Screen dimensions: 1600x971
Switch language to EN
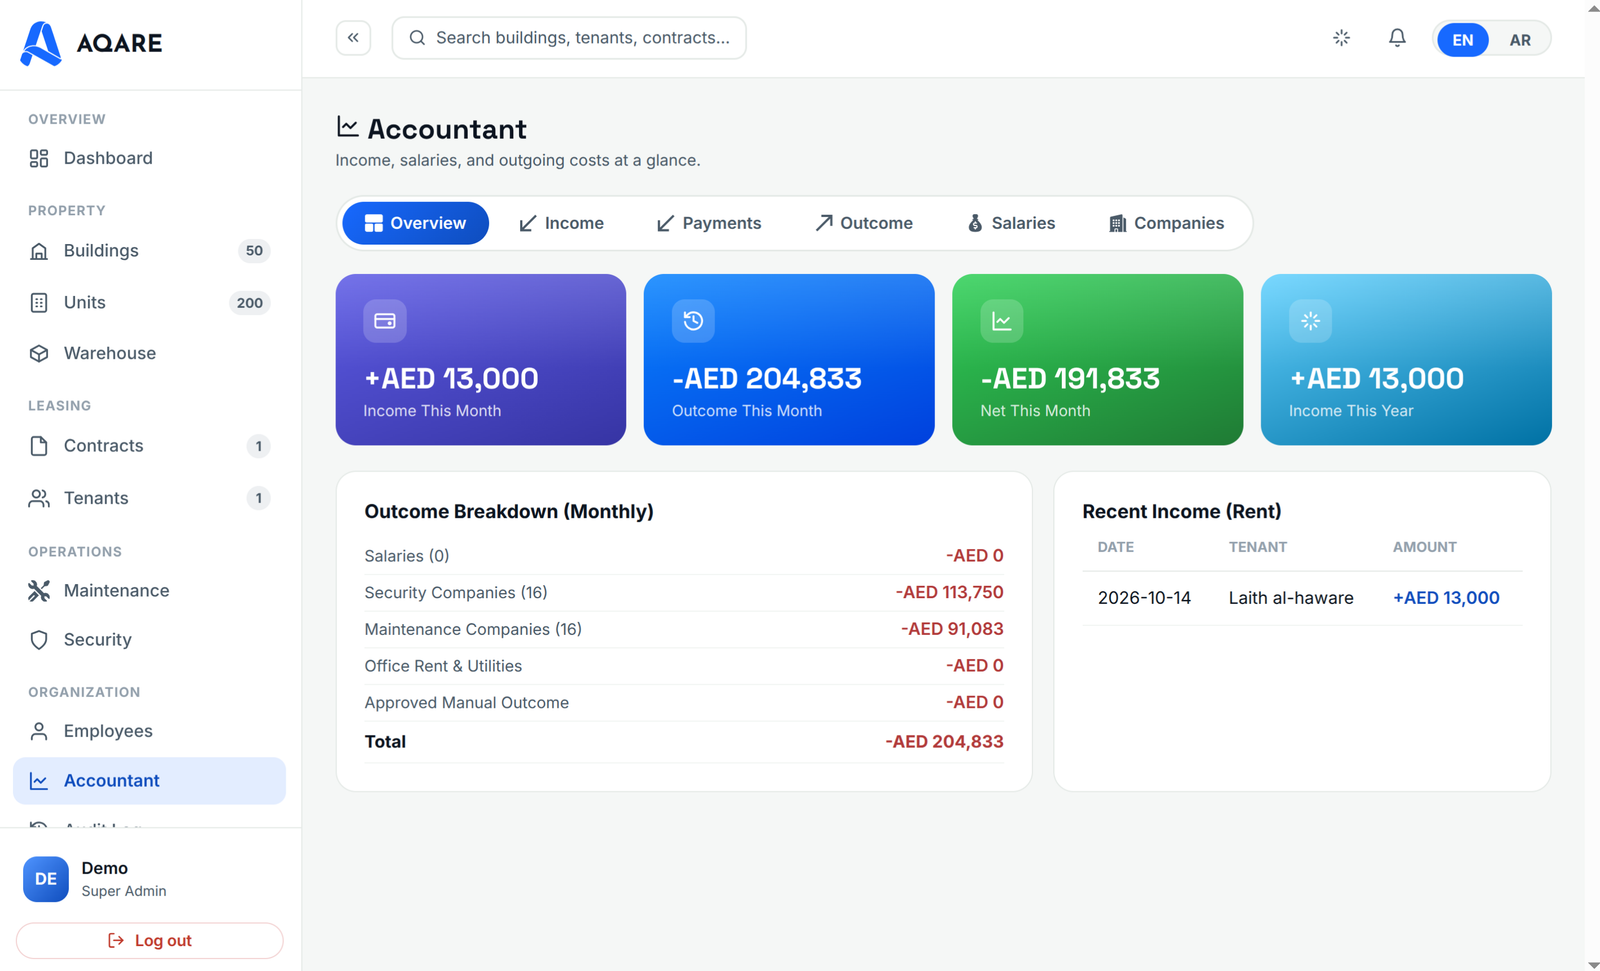[1462, 40]
